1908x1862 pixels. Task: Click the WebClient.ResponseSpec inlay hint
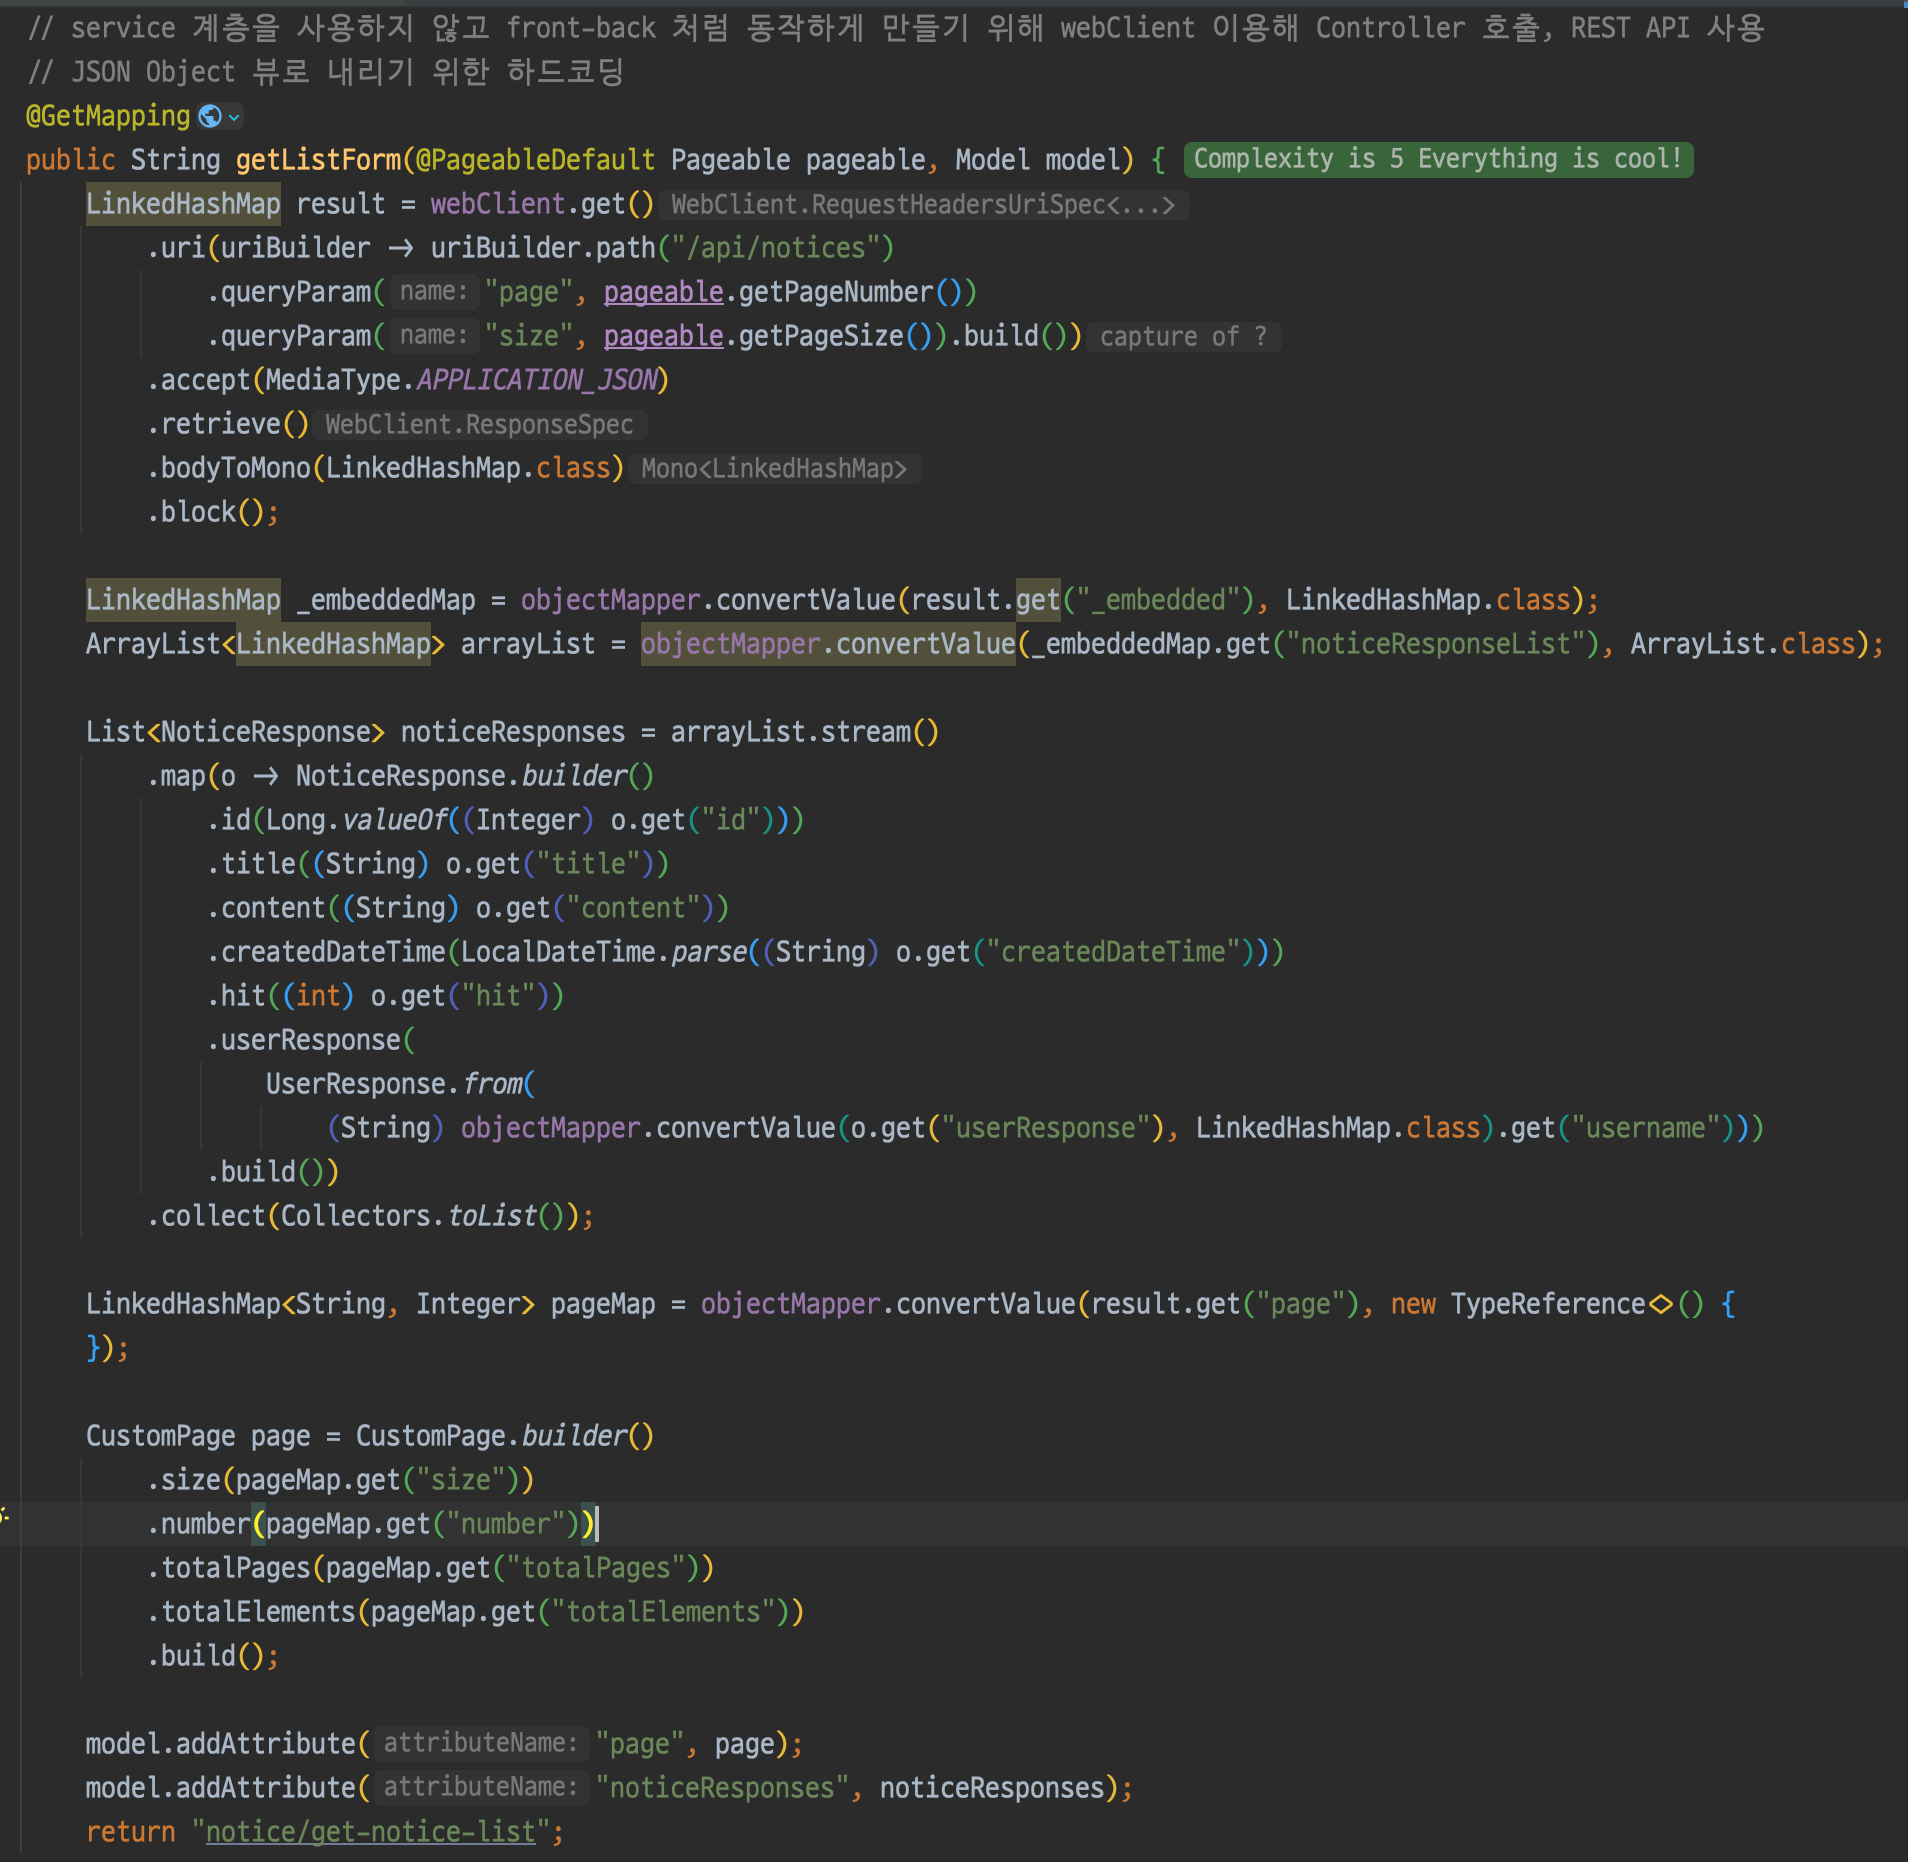click(479, 424)
